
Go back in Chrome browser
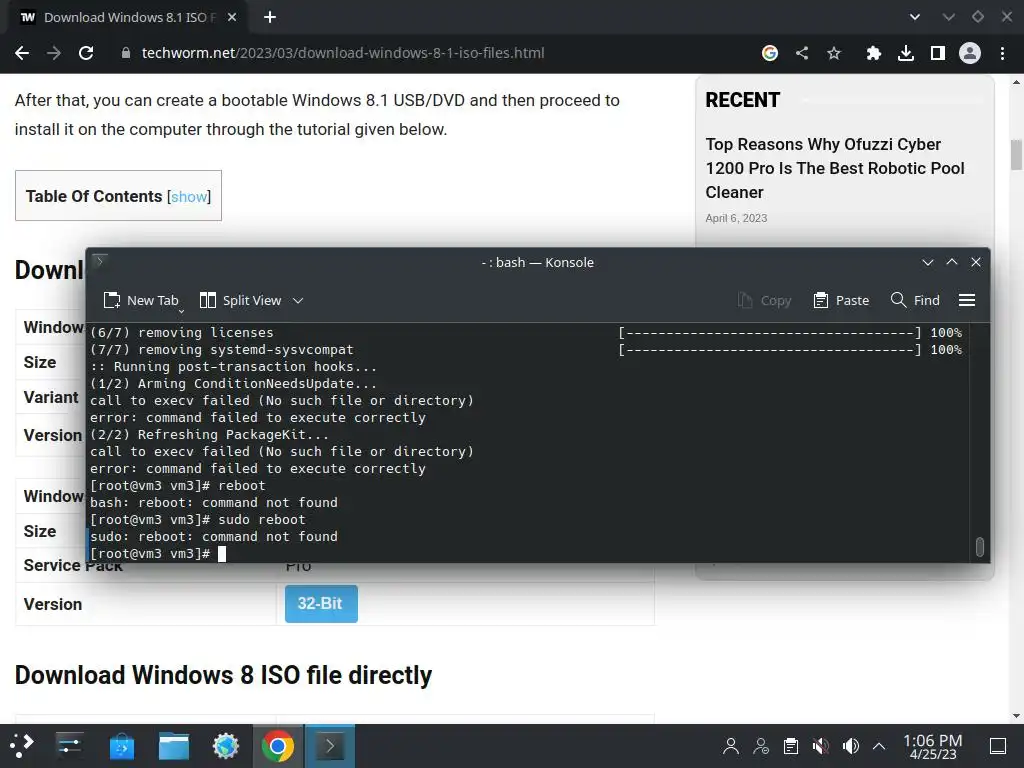(22, 54)
